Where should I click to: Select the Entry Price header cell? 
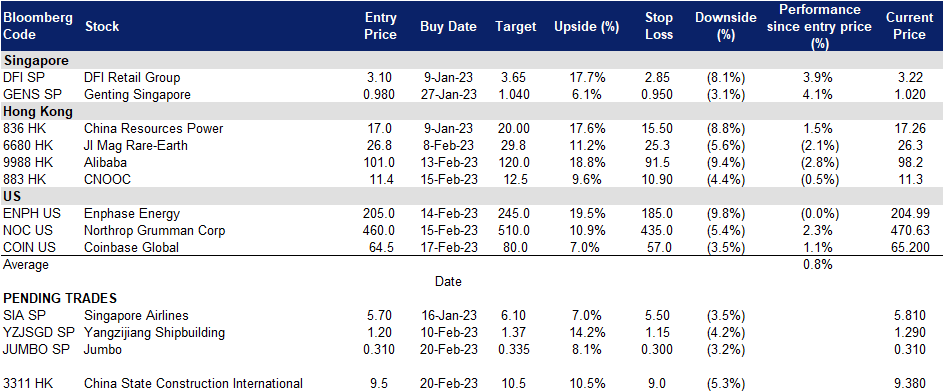381,26
